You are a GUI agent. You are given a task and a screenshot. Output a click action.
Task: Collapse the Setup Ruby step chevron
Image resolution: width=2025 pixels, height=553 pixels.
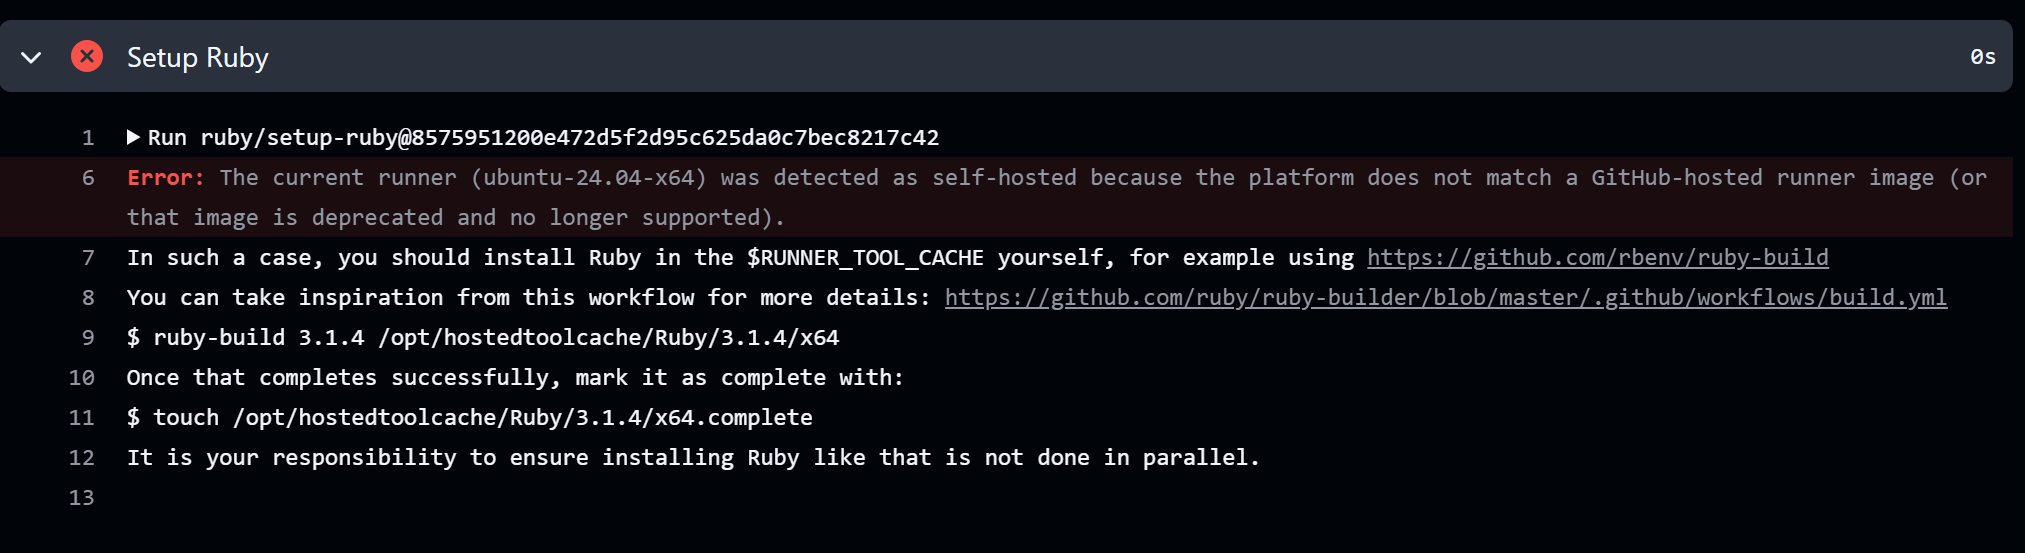[31, 57]
